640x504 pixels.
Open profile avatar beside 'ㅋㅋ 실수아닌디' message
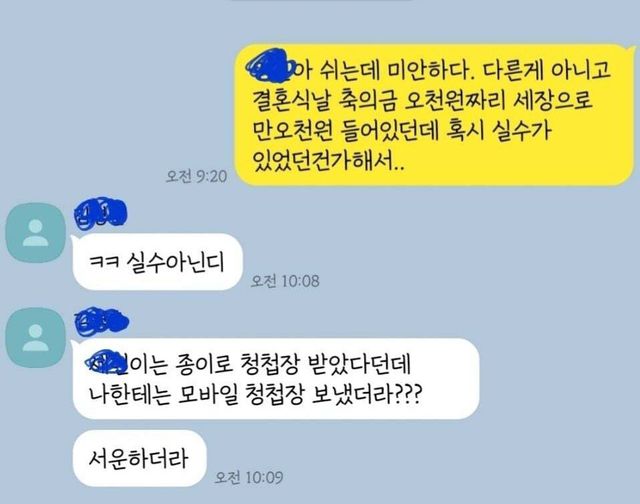tap(36, 233)
